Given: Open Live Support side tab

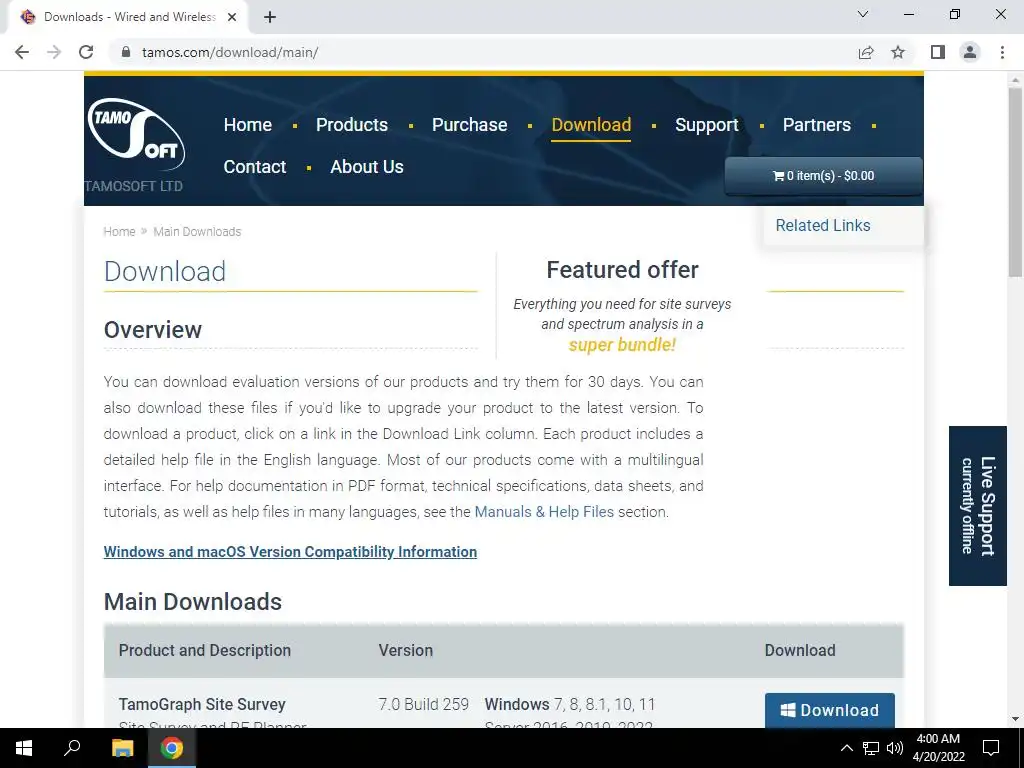Looking at the screenshot, I should coord(978,505).
